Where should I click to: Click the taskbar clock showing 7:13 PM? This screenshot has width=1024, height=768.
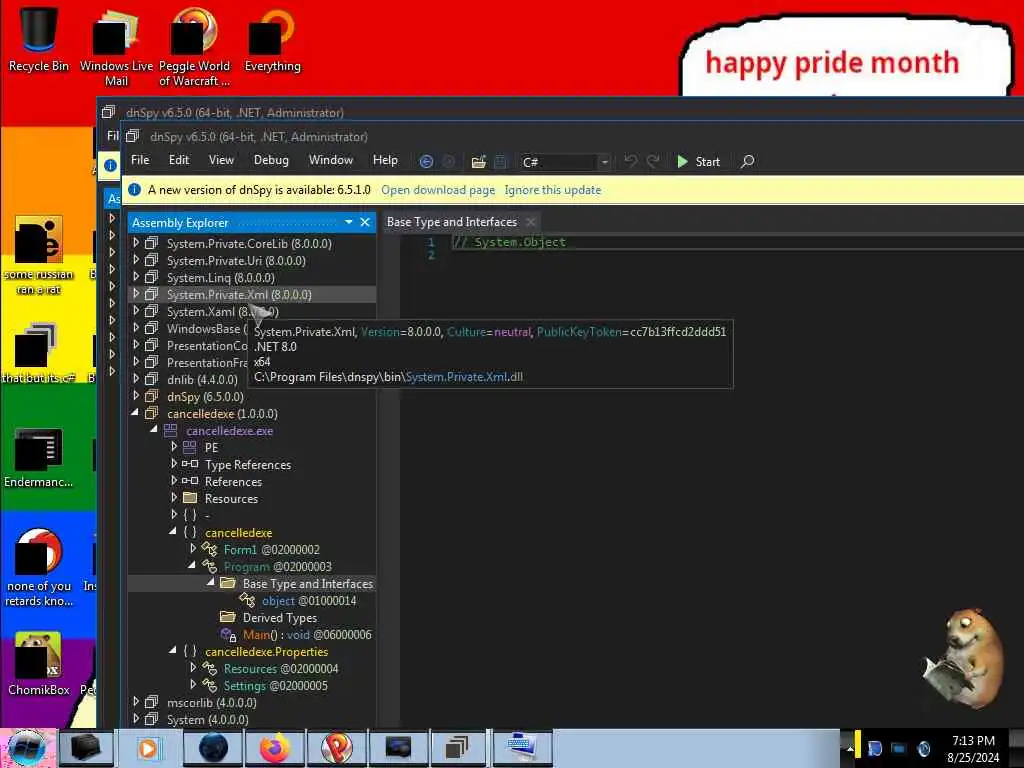coord(973,748)
